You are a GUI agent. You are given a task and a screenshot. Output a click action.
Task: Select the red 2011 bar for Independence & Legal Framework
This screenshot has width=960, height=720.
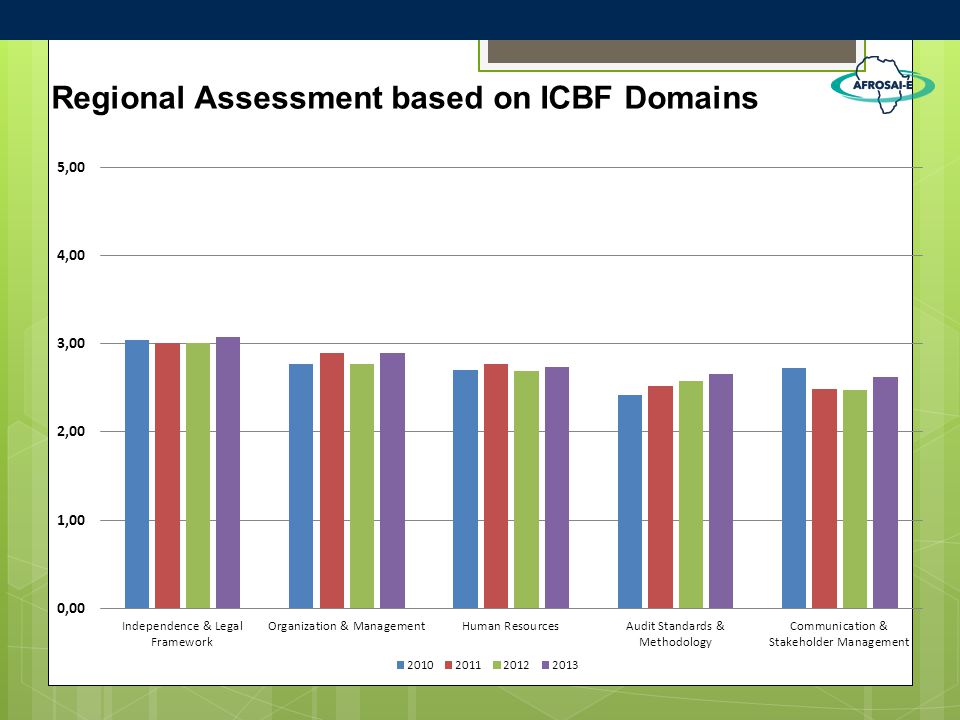click(x=167, y=476)
